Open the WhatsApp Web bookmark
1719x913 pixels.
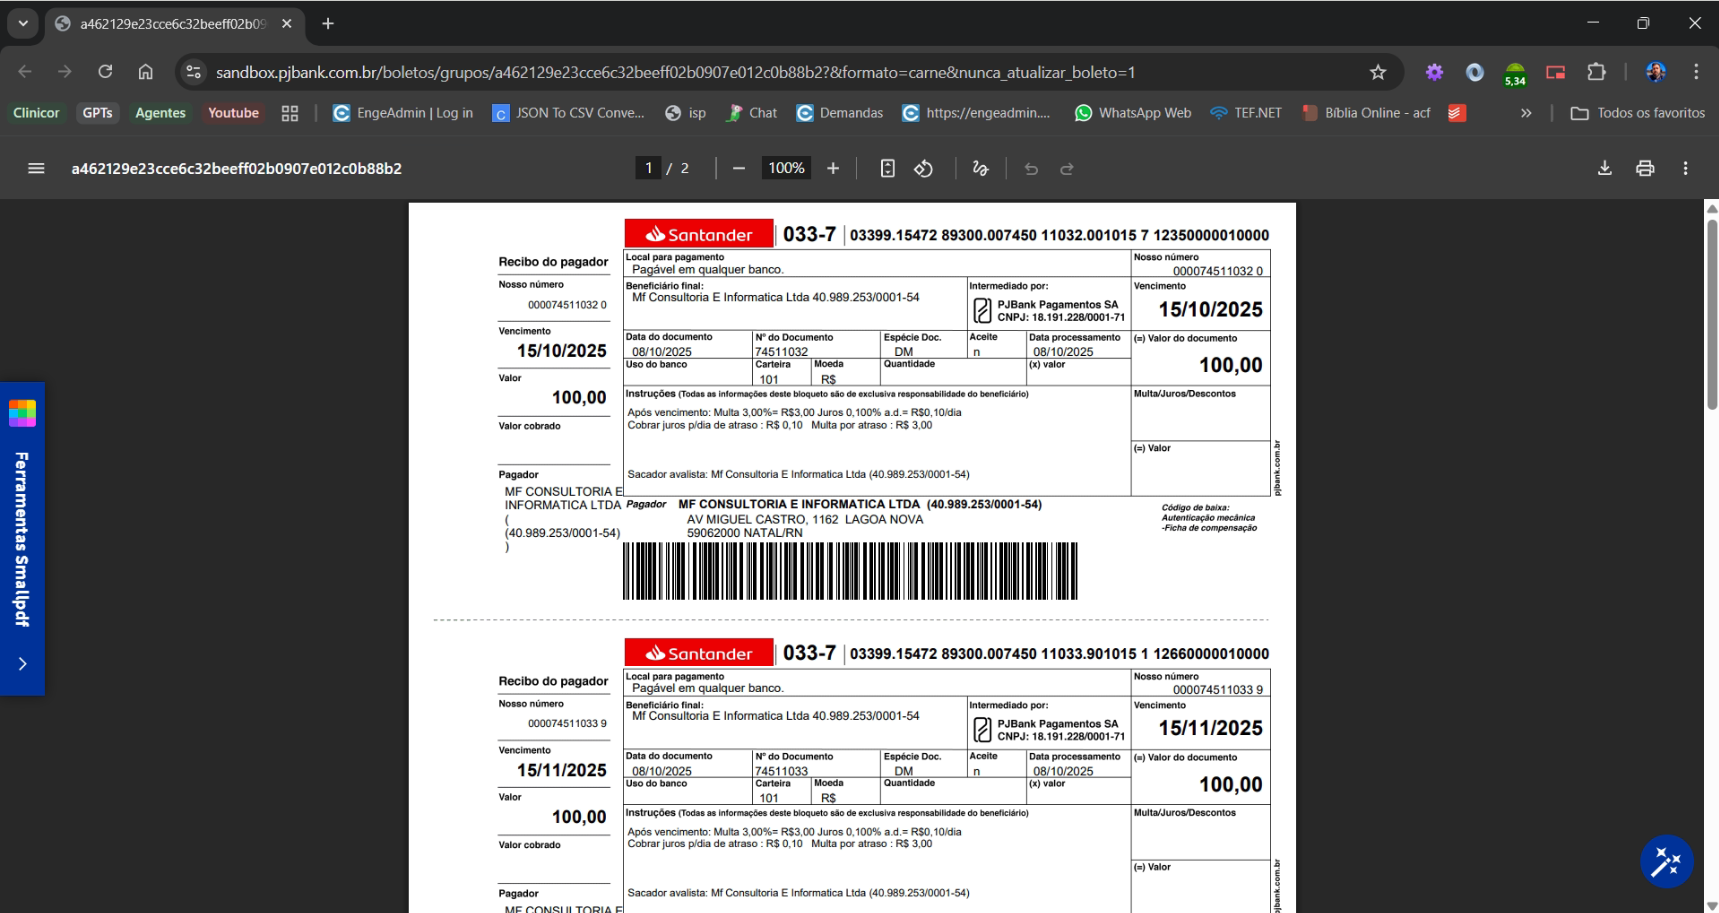[x=1133, y=113]
